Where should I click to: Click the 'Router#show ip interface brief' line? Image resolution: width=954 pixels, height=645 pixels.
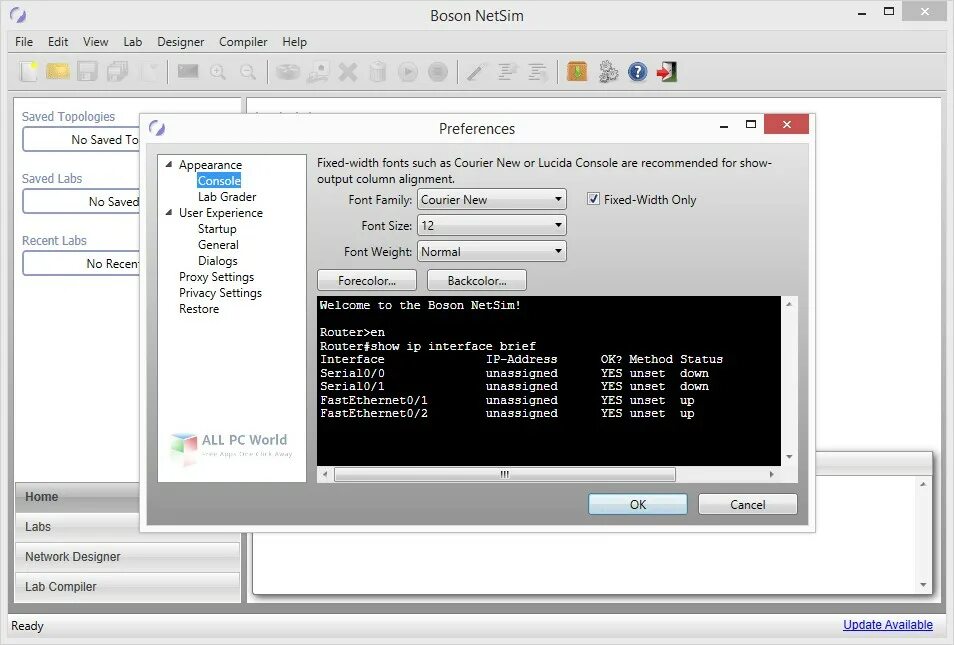tap(428, 346)
